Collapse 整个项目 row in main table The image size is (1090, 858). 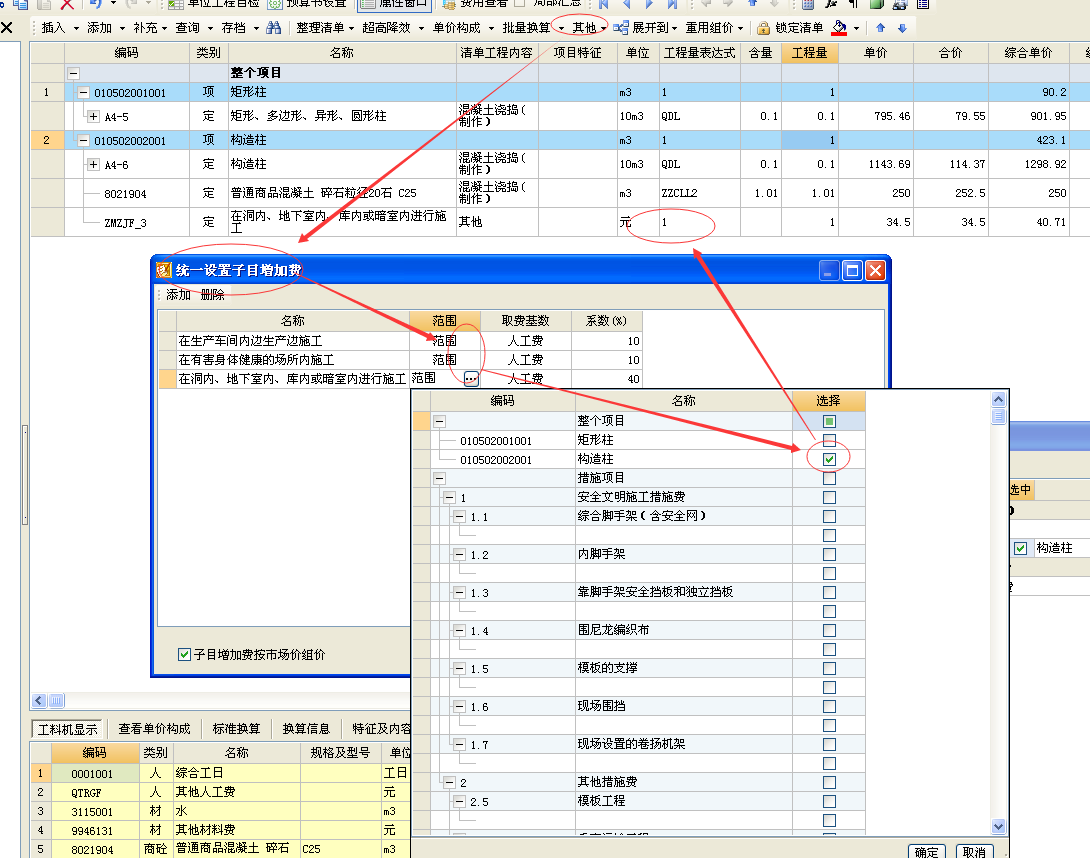tap(74, 73)
